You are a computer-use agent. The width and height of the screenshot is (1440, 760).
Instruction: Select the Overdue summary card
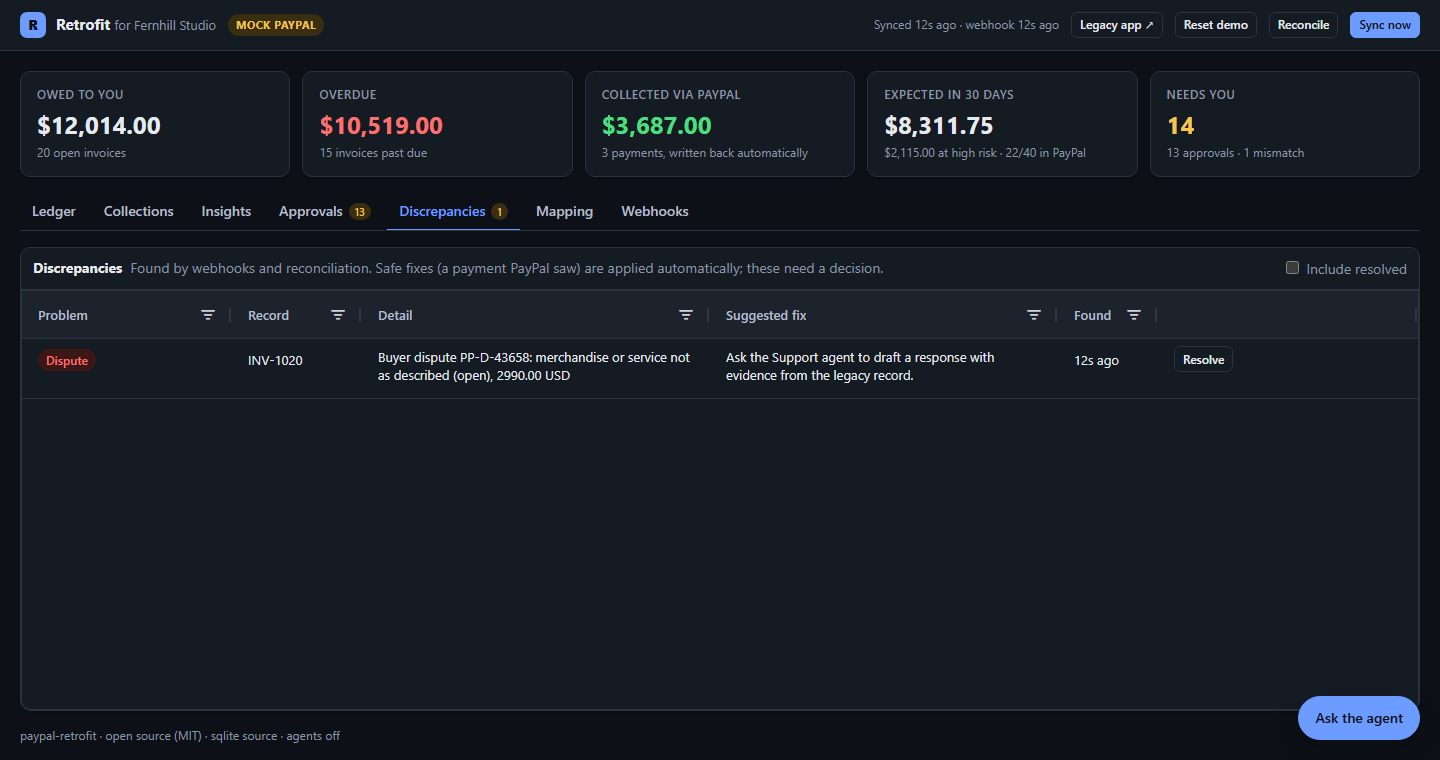coord(437,124)
